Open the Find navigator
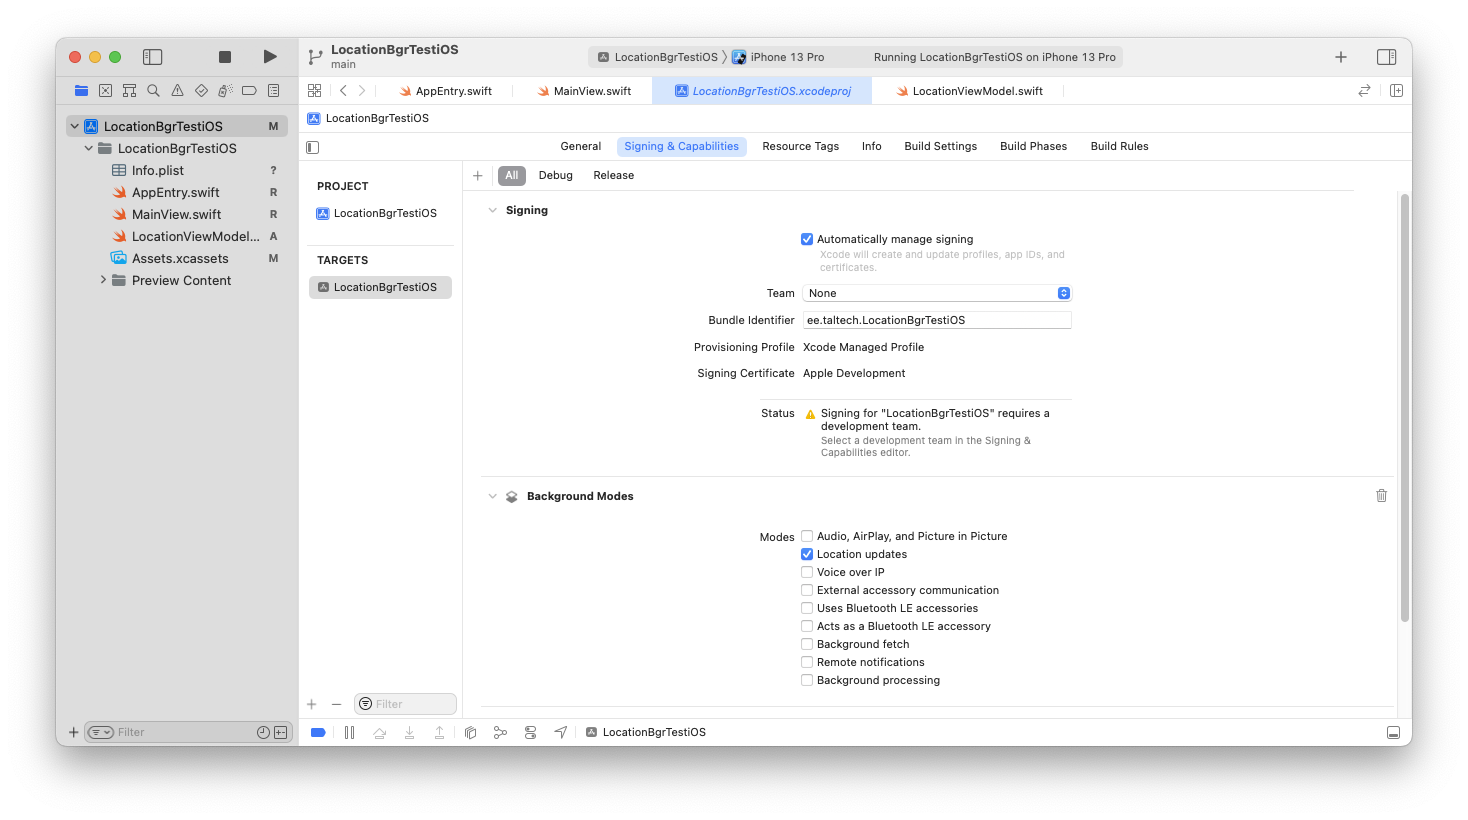The height and width of the screenshot is (820, 1468). [153, 90]
